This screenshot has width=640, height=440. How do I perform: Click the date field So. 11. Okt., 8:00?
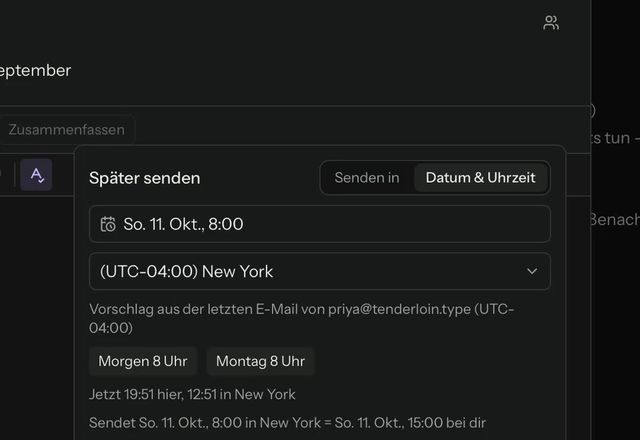point(320,224)
